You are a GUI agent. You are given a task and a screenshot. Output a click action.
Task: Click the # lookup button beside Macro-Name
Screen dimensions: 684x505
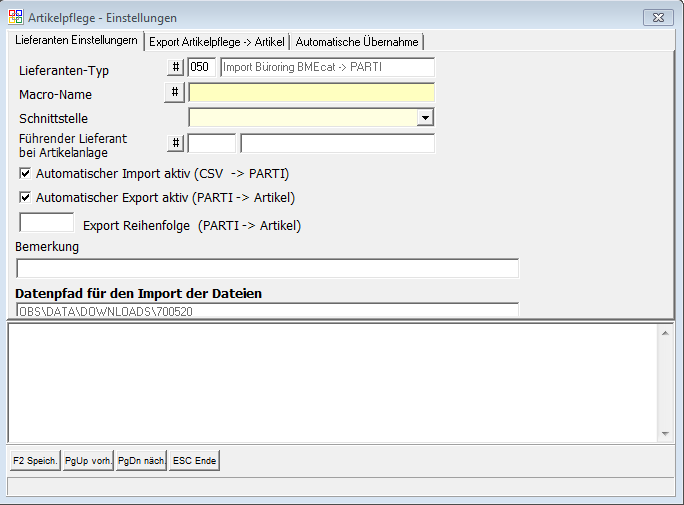(175, 93)
